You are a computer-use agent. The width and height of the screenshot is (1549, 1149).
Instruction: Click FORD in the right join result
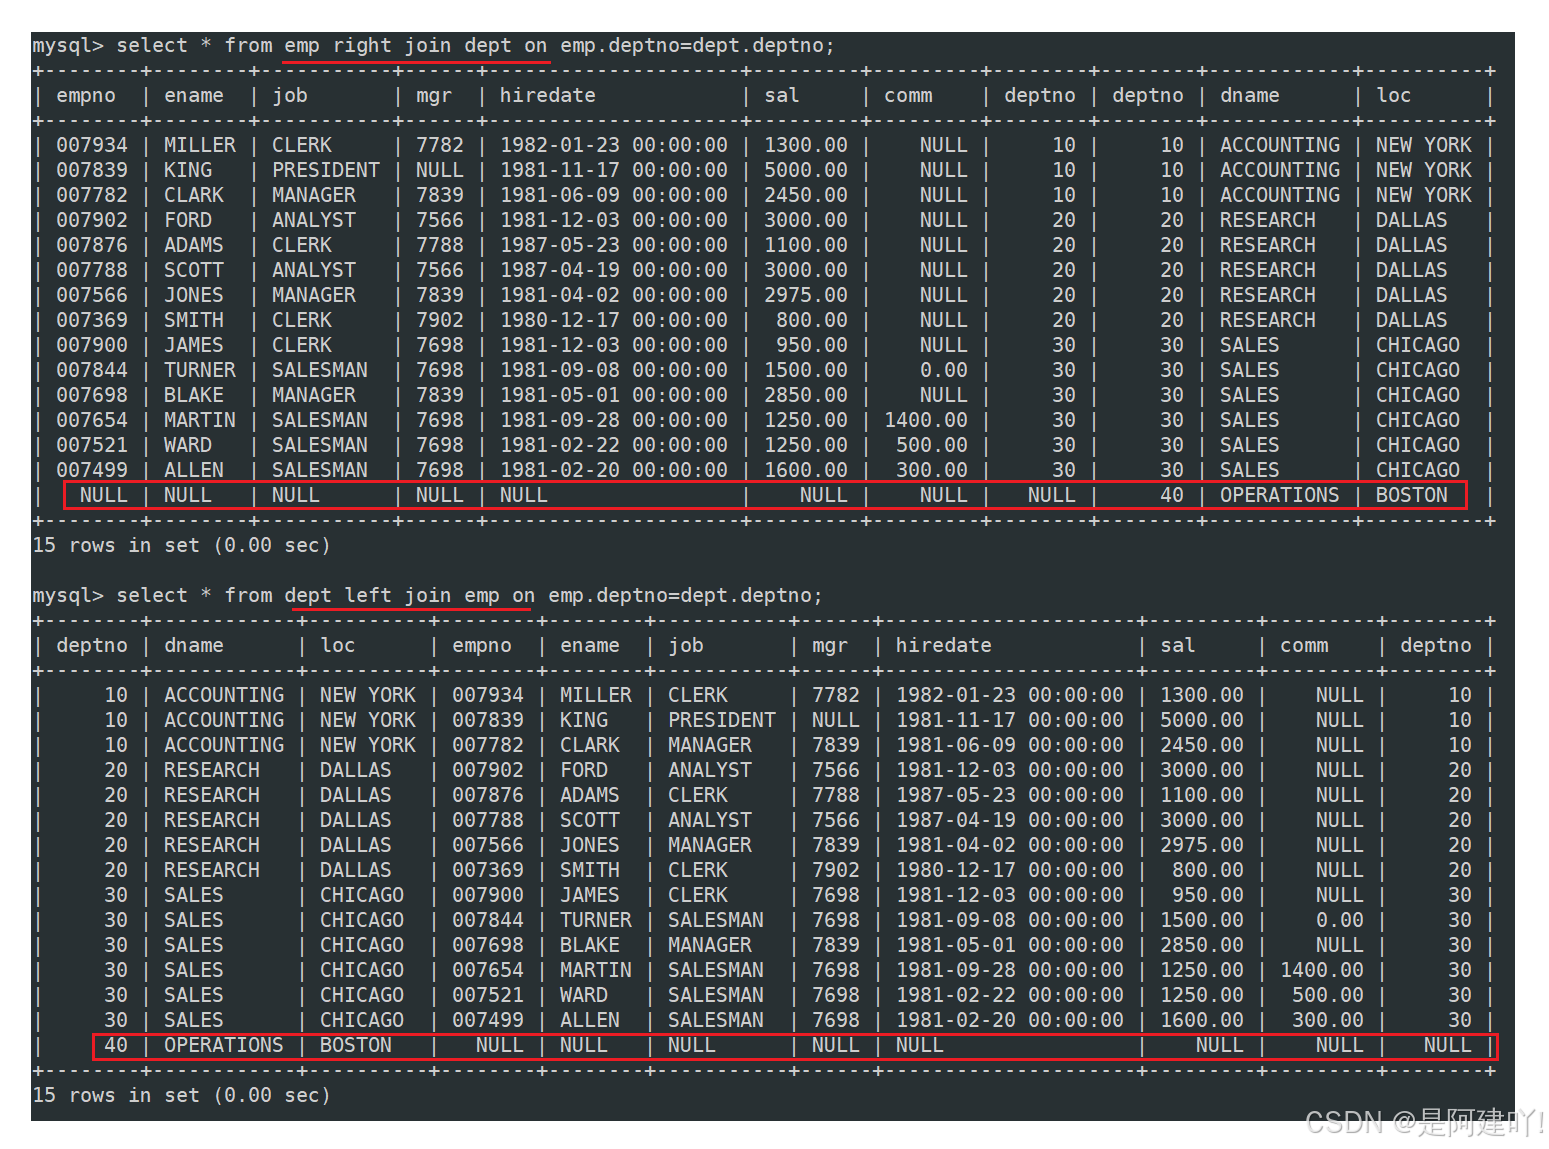point(188,221)
